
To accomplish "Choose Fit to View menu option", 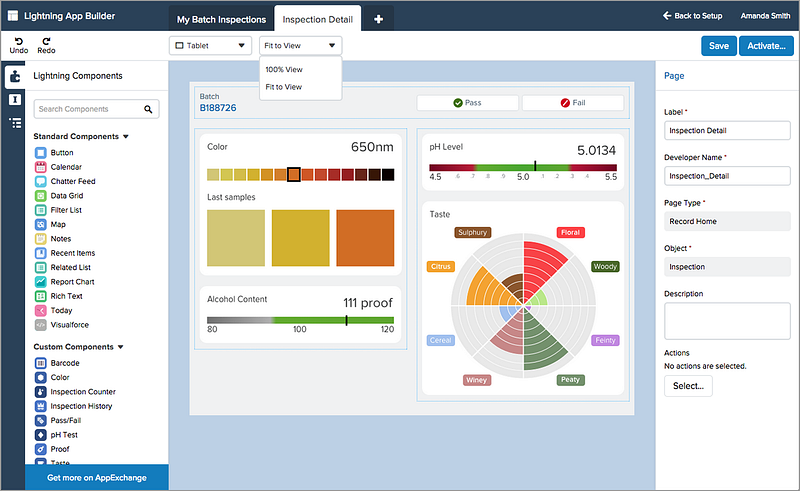I will 284,87.
